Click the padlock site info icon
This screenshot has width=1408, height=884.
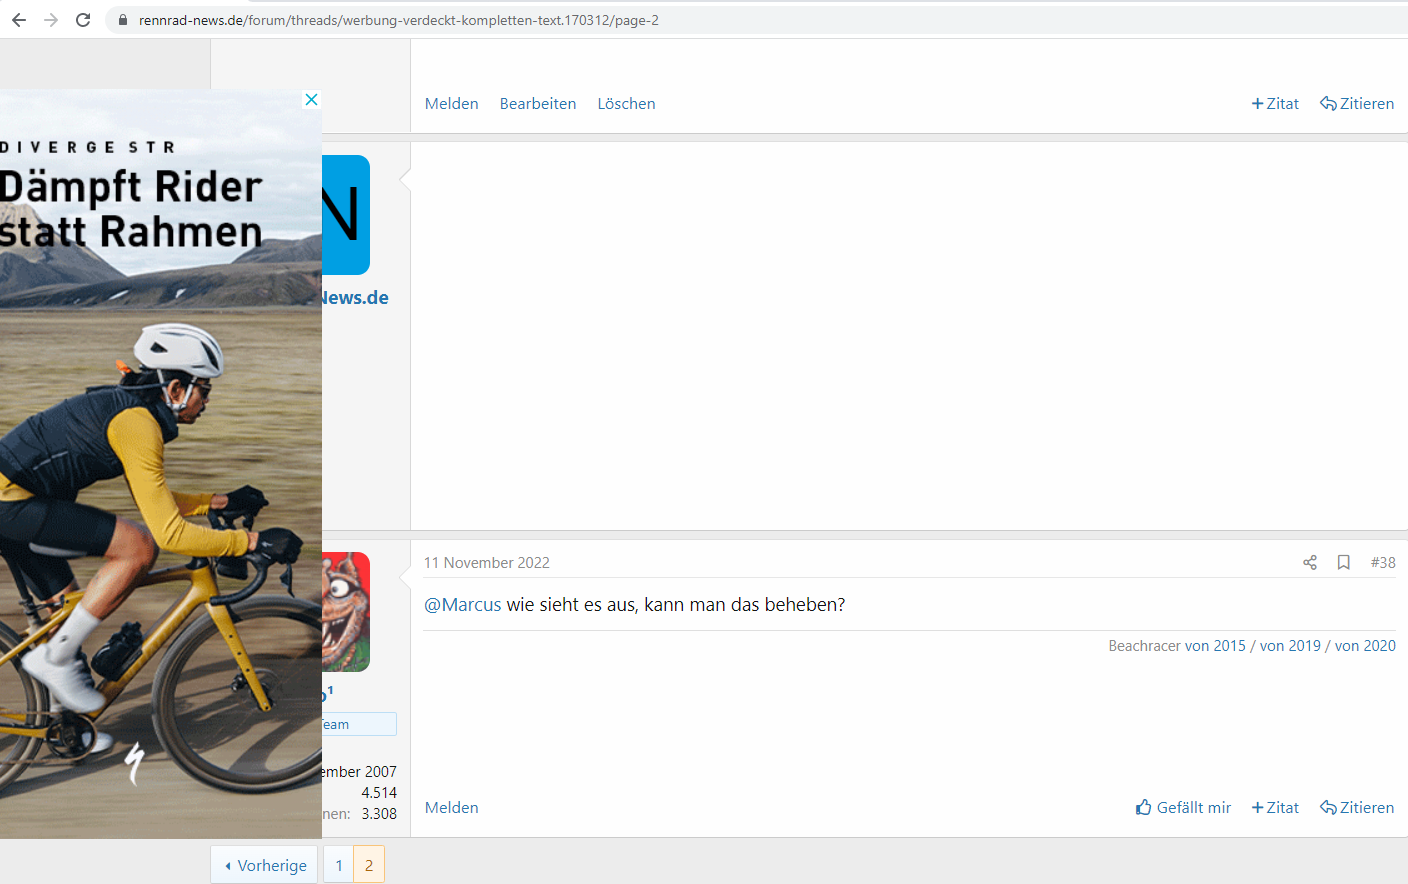(x=123, y=20)
